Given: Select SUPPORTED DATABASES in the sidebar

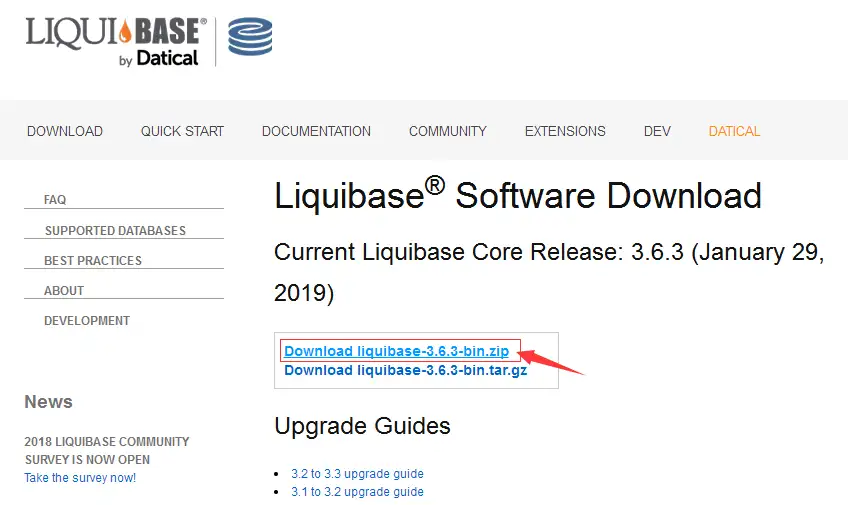Looking at the screenshot, I should (x=115, y=231).
